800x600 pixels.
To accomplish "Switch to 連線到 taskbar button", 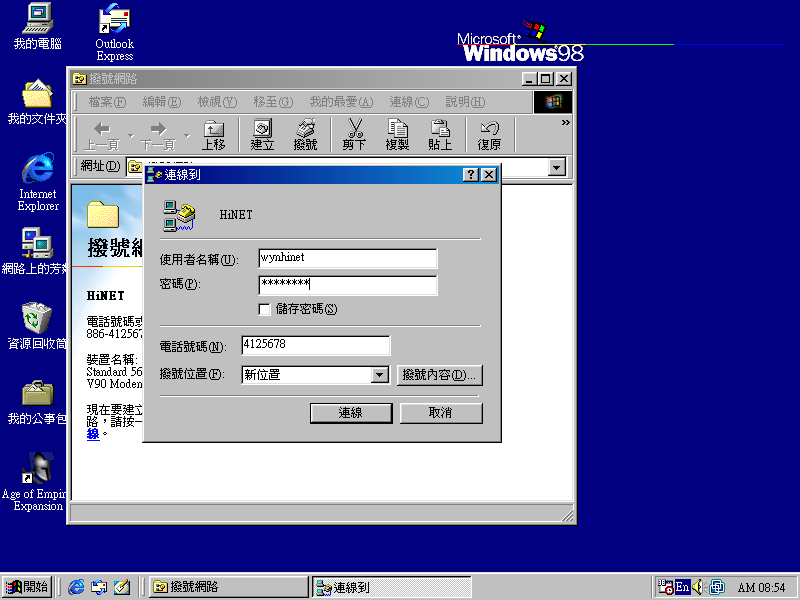I will coord(391,587).
